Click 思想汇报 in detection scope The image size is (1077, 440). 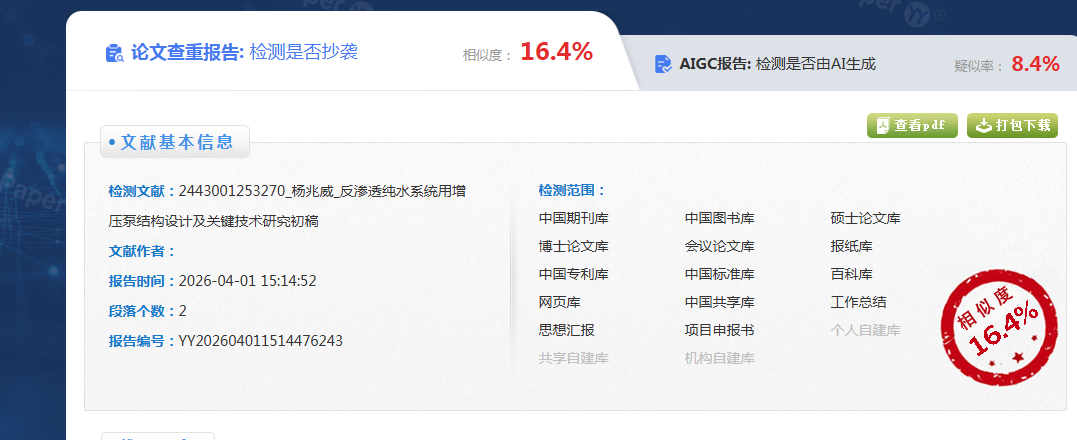pyautogui.click(x=566, y=330)
